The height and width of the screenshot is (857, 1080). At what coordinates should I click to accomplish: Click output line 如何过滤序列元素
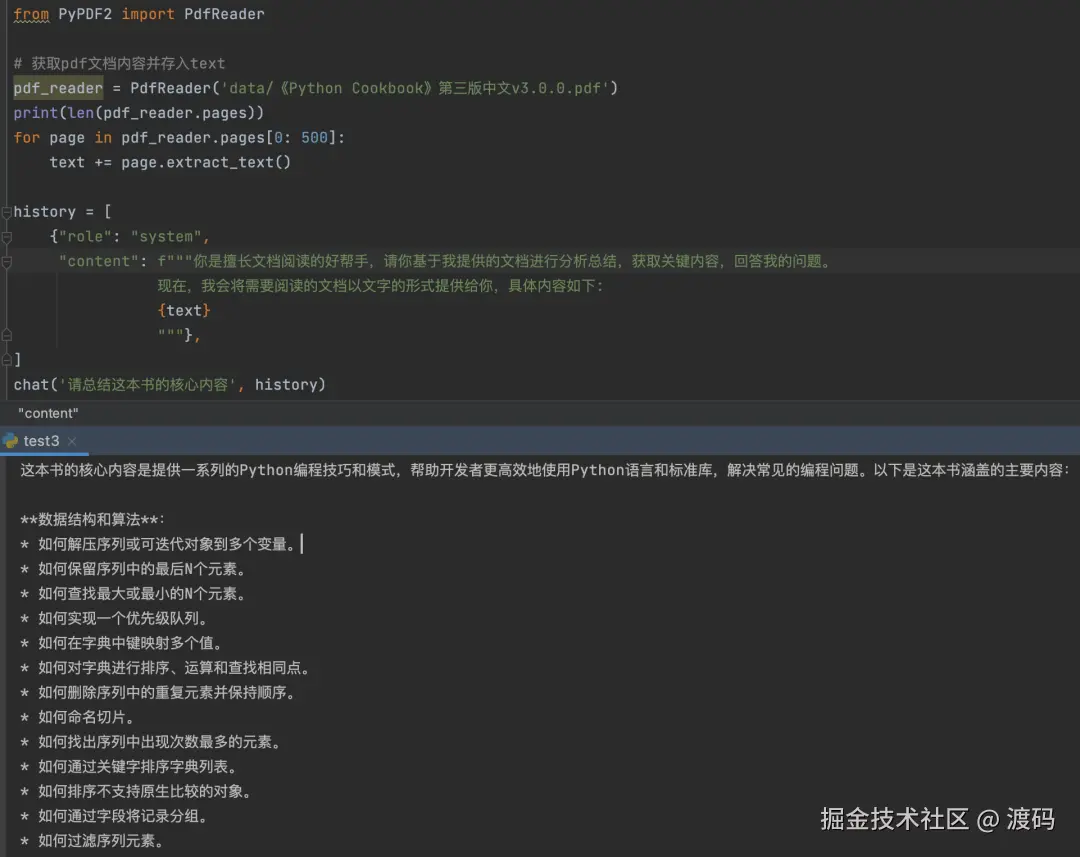click(92, 841)
